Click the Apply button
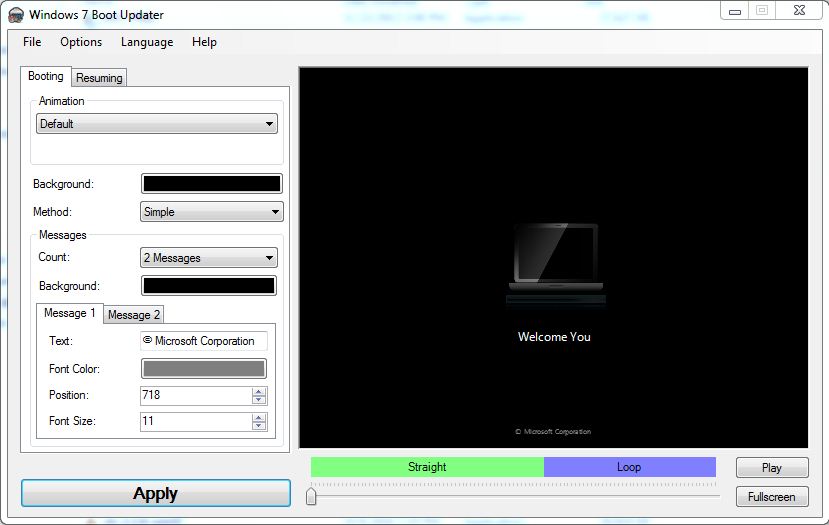 156,493
